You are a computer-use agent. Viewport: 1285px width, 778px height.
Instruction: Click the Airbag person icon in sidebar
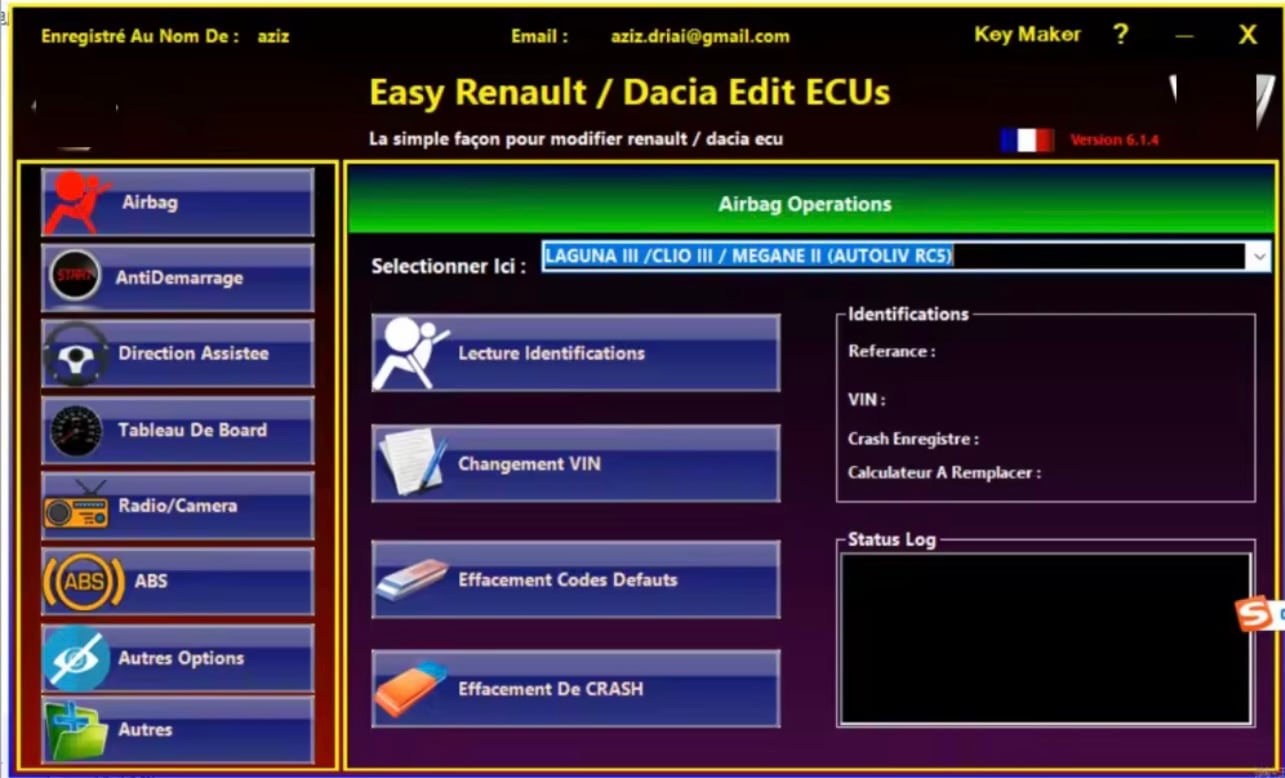pos(77,202)
